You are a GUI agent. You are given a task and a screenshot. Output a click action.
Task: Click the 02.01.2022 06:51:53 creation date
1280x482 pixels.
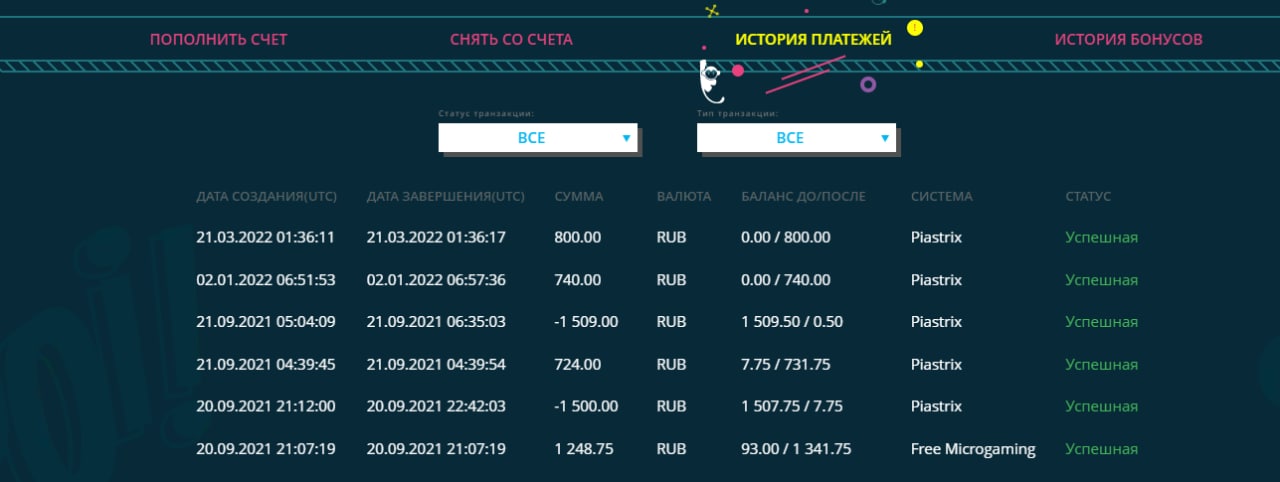coord(265,280)
